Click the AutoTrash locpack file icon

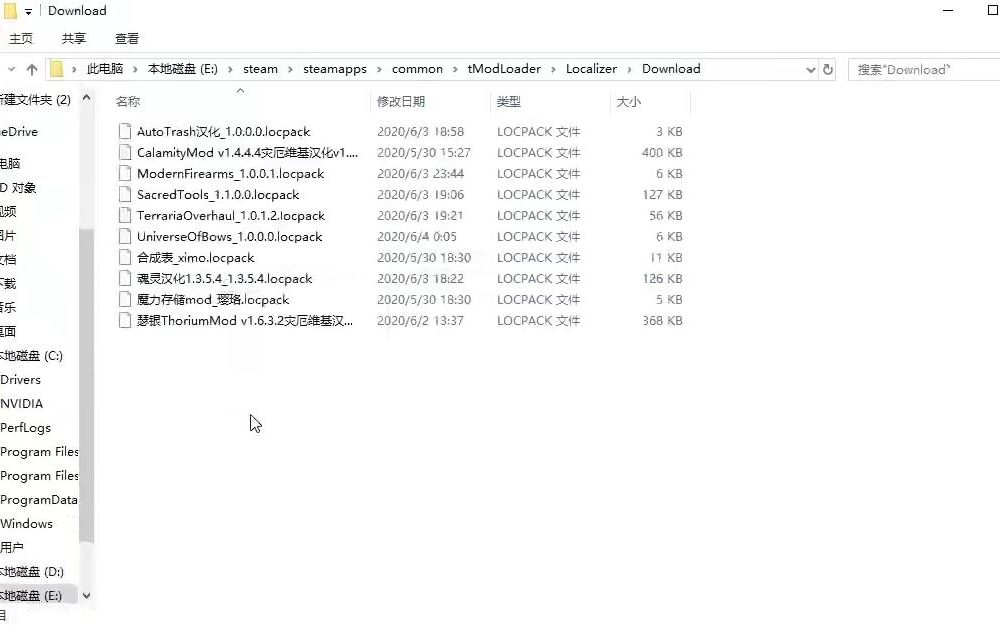point(124,132)
